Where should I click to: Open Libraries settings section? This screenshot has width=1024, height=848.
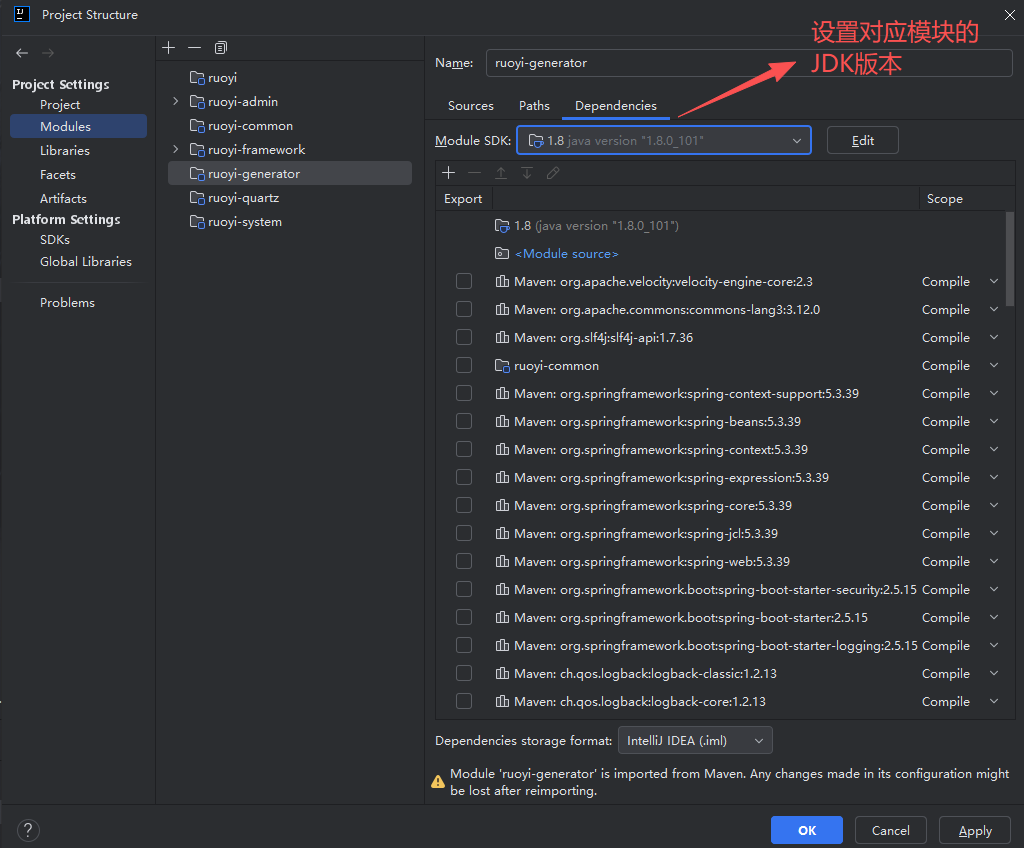[x=65, y=151]
